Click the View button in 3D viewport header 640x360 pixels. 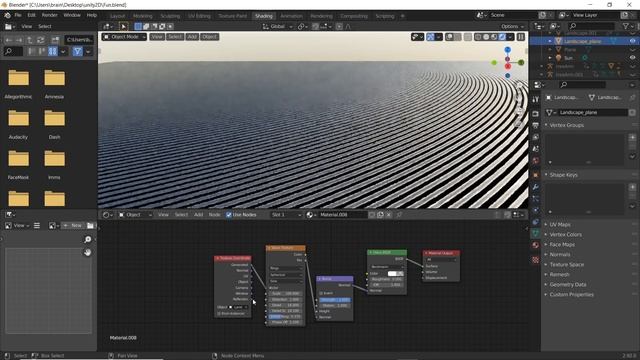157,37
